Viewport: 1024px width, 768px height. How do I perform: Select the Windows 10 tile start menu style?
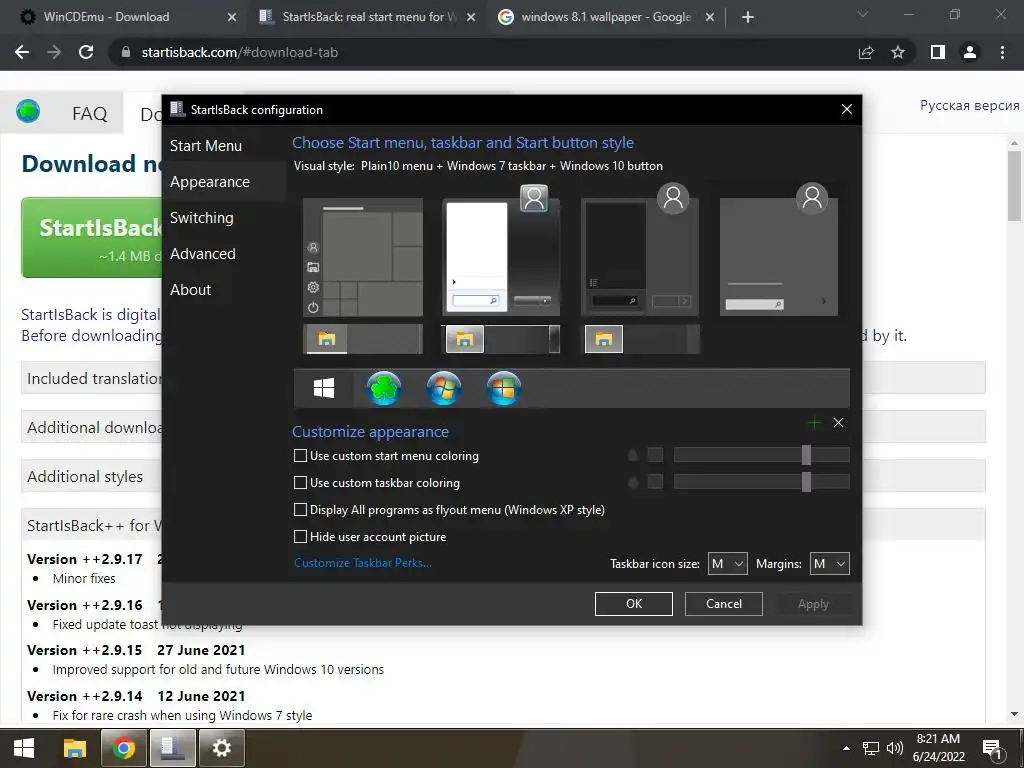(363, 257)
